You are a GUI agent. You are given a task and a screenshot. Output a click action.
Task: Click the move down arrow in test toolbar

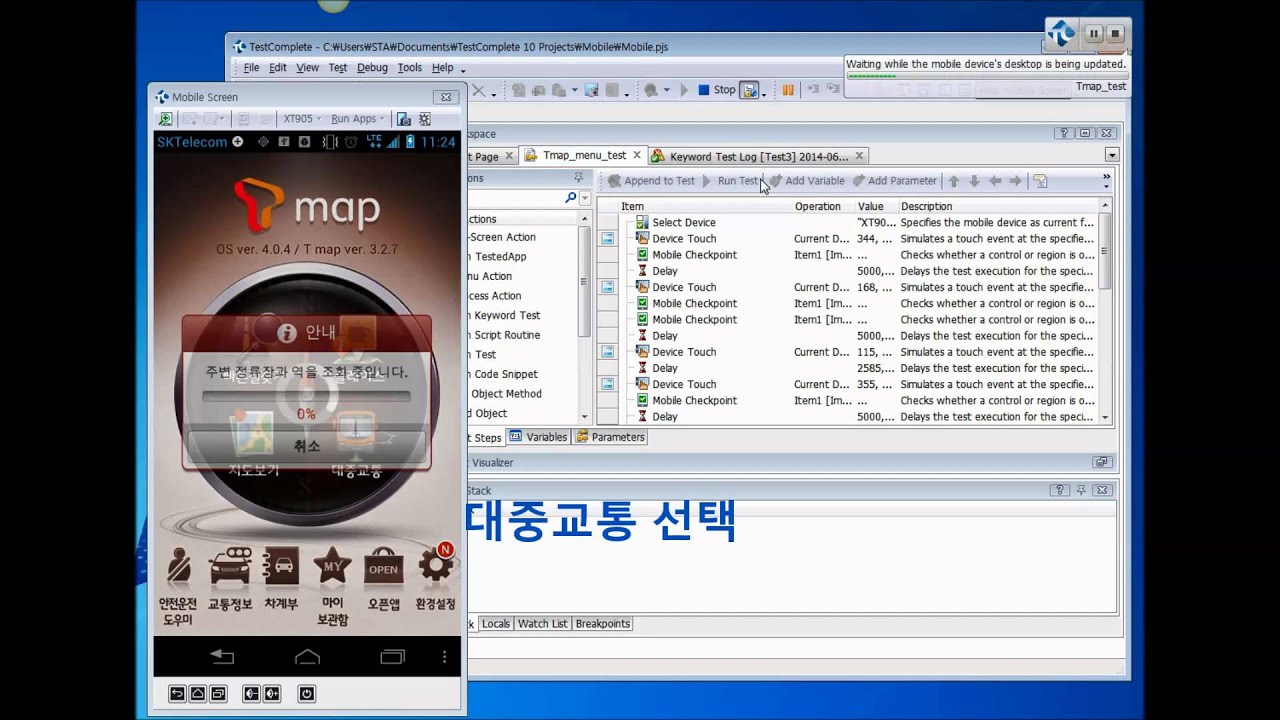[974, 181]
